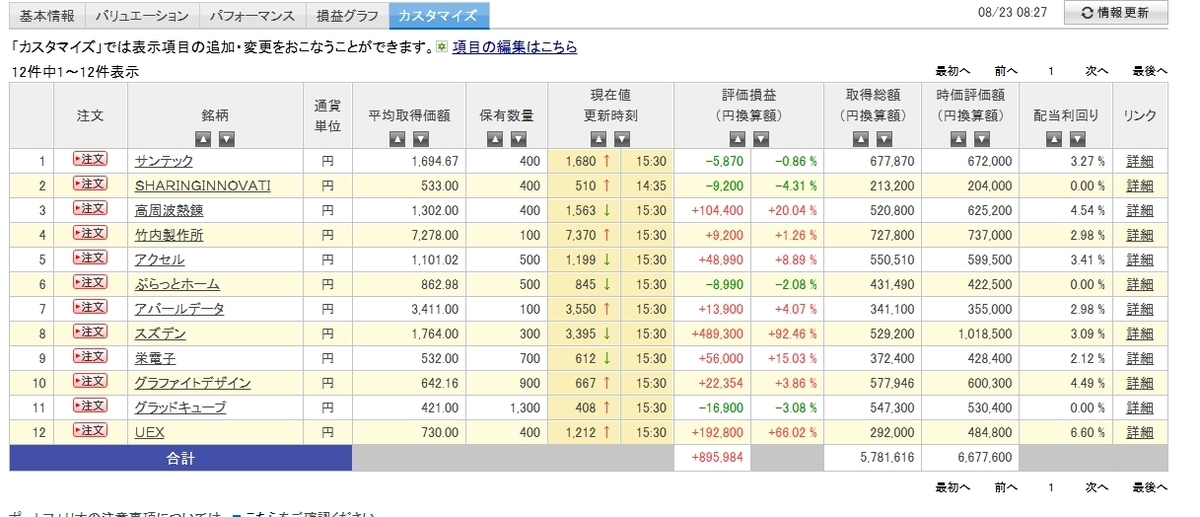
Task: Open 詳細 link for サンテック row
Action: [x=1139, y=161]
